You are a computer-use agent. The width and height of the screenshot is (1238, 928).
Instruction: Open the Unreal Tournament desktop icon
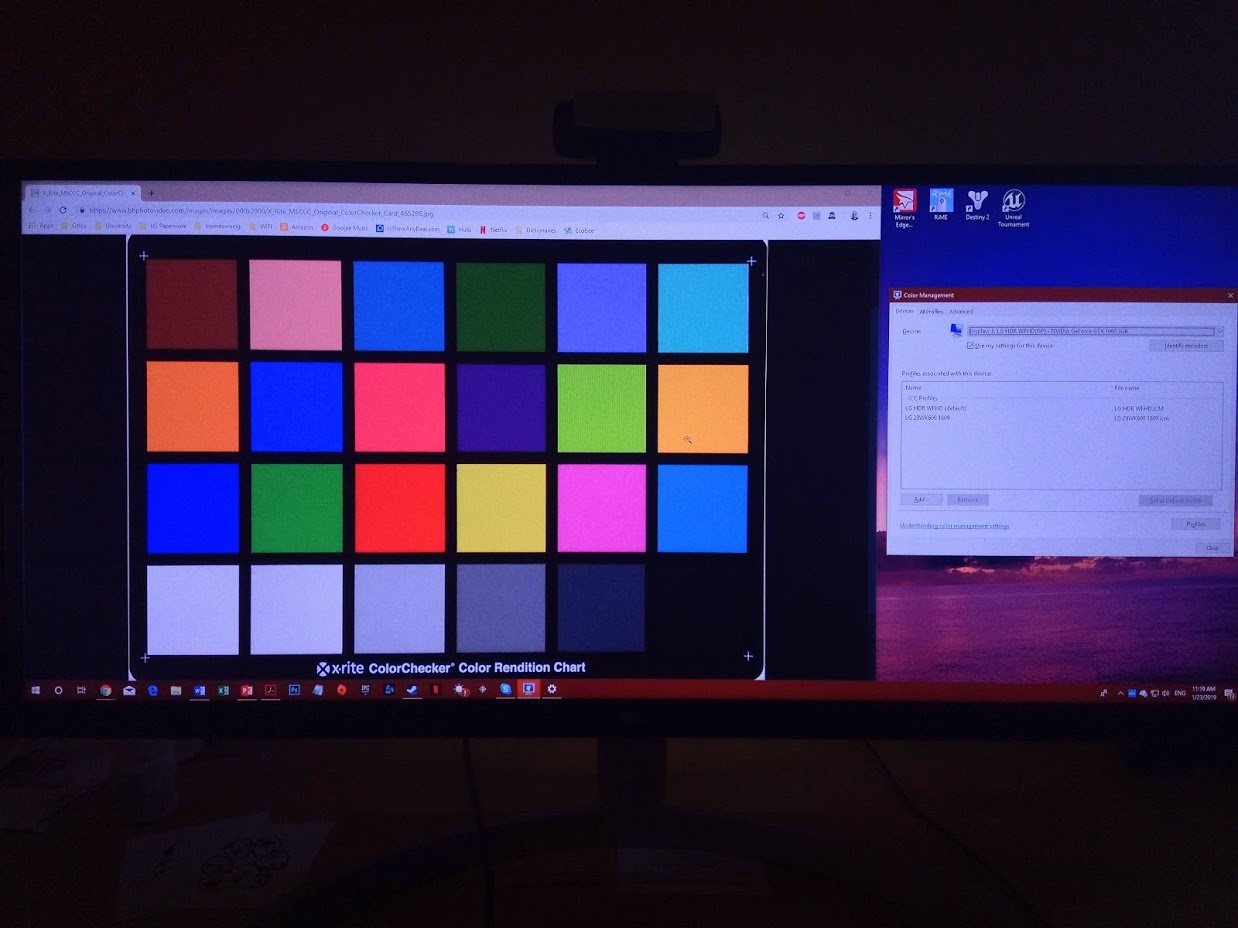pos(1013,205)
